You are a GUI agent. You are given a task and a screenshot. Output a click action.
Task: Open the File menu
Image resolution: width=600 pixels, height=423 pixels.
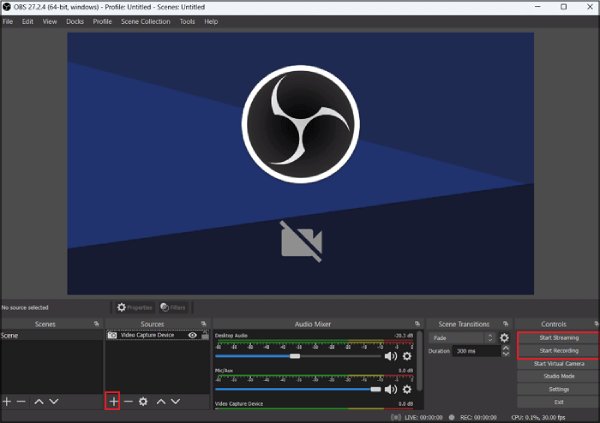[x=8, y=21]
